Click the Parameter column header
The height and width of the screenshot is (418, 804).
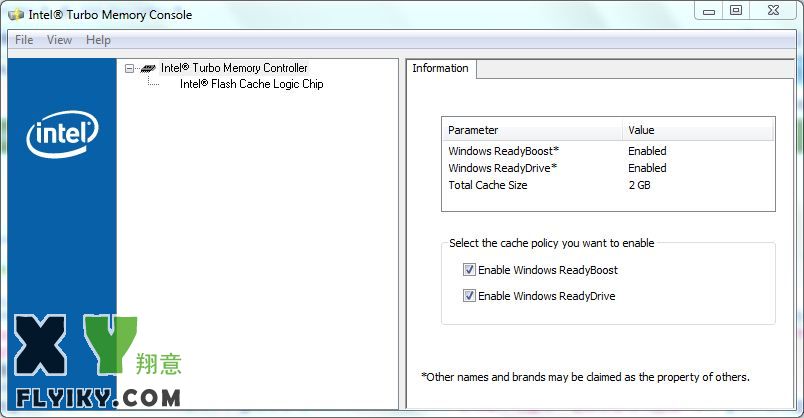pos(533,130)
